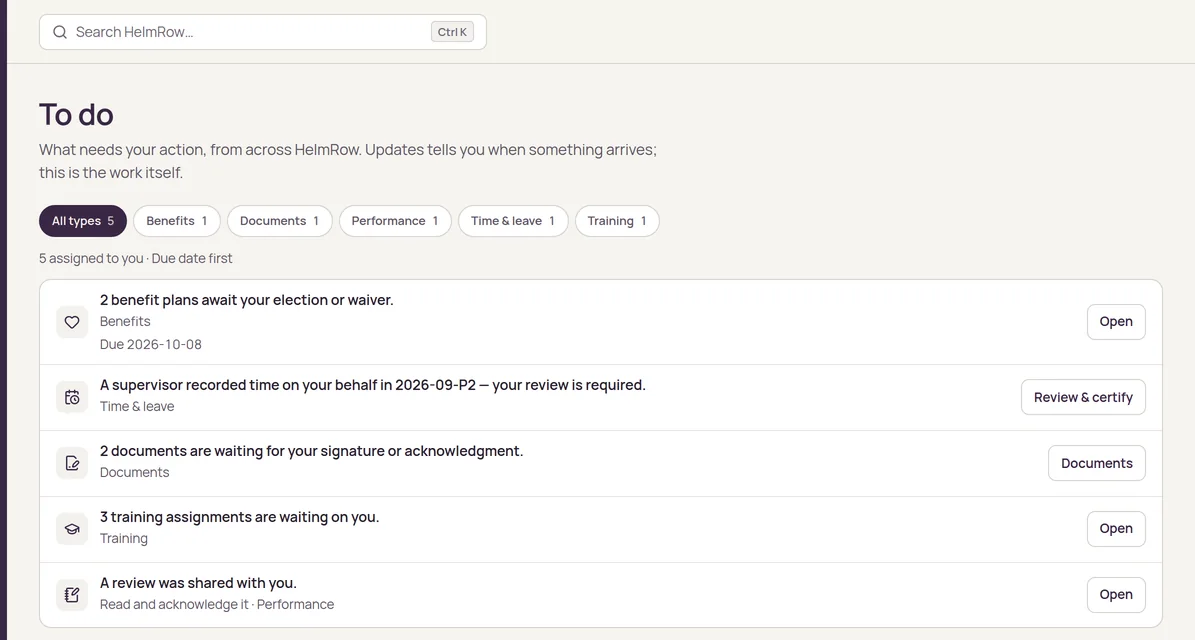The width and height of the screenshot is (1195, 640).
Task: Click the 'To do' page heading
Action: click(76, 115)
